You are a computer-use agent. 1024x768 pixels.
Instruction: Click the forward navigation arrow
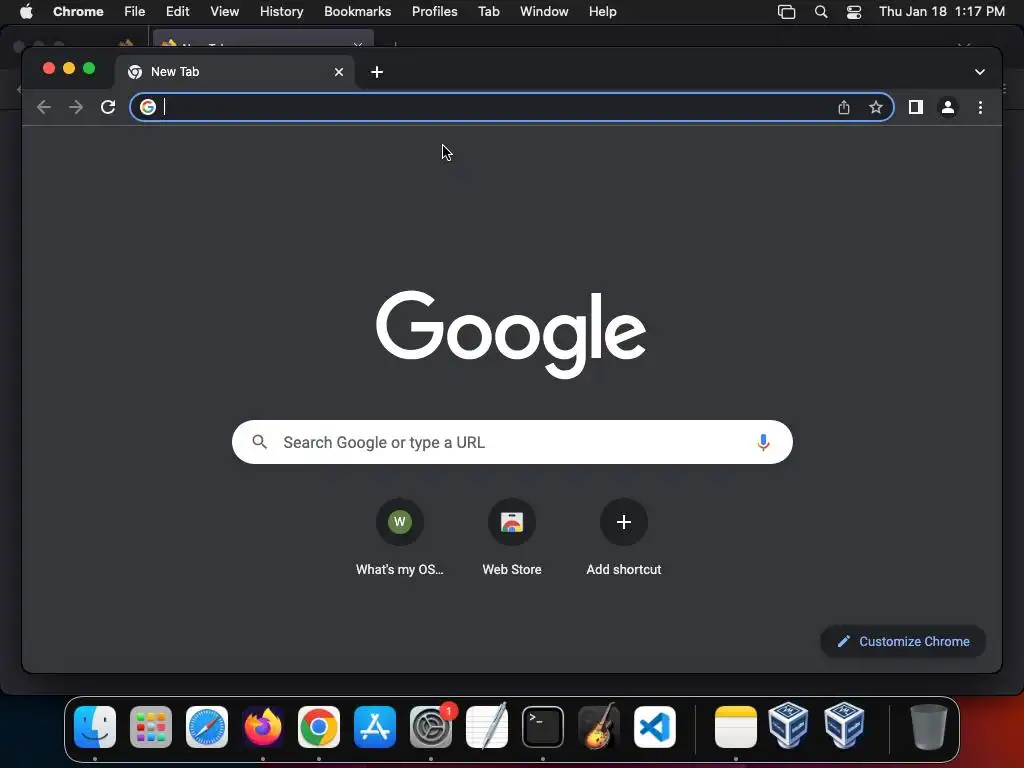[76, 107]
